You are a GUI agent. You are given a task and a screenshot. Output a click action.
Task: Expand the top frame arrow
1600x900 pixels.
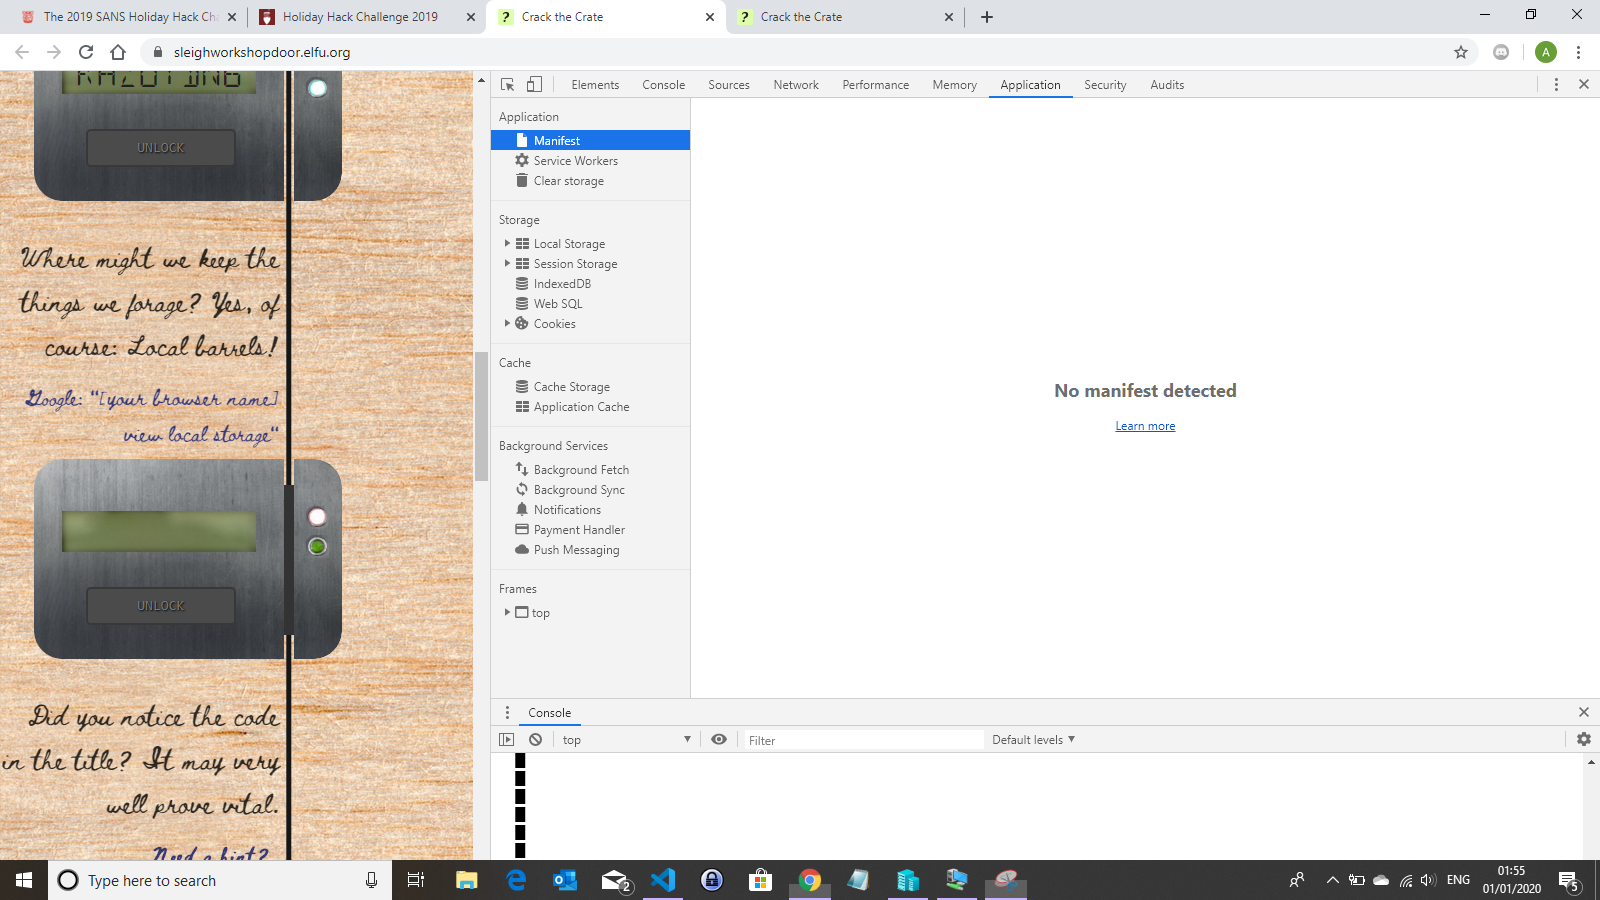pyautogui.click(x=507, y=613)
